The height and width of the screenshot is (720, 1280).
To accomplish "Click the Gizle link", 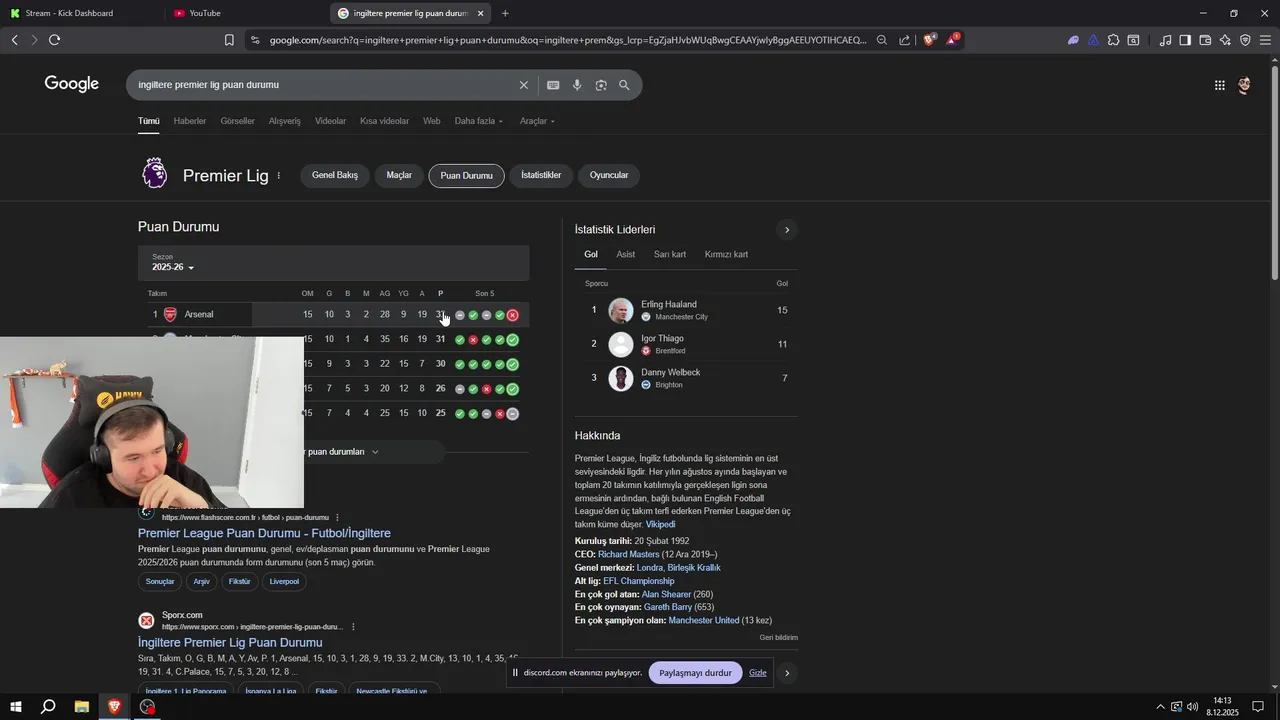I will pyautogui.click(x=758, y=673).
